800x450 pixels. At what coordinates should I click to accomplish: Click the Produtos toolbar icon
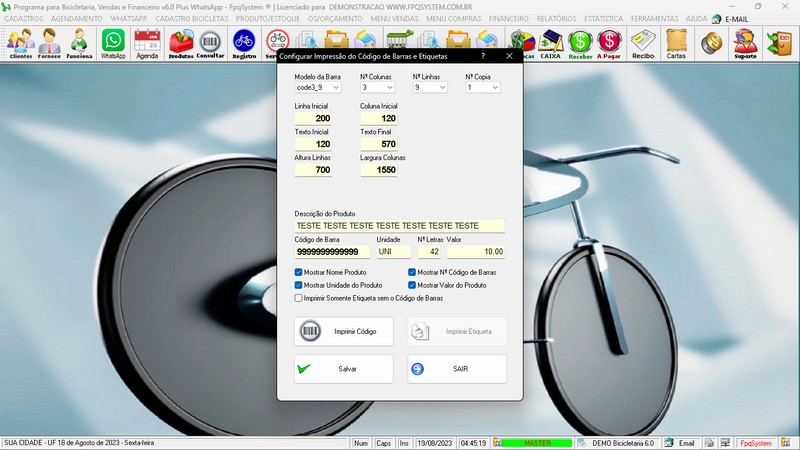[x=181, y=43]
